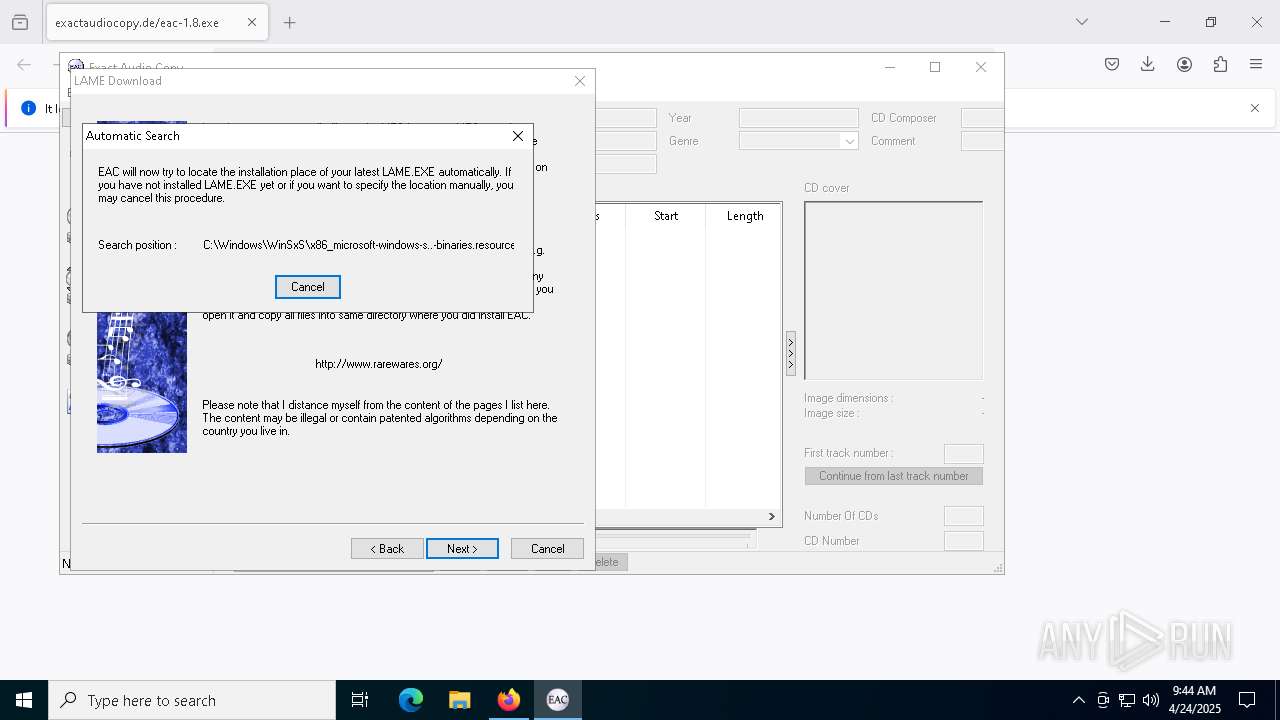This screenshot has height=720, width=1280.
Task: Dismiss the browser notification bar
Action: [x=1255, y=108]
